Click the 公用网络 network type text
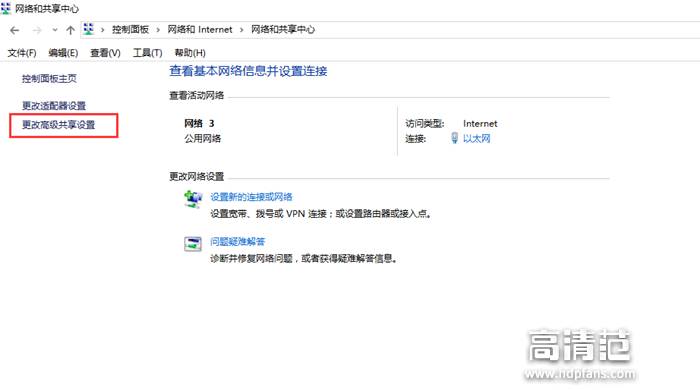This screenshot has height=390, width=700. (203, 139)
